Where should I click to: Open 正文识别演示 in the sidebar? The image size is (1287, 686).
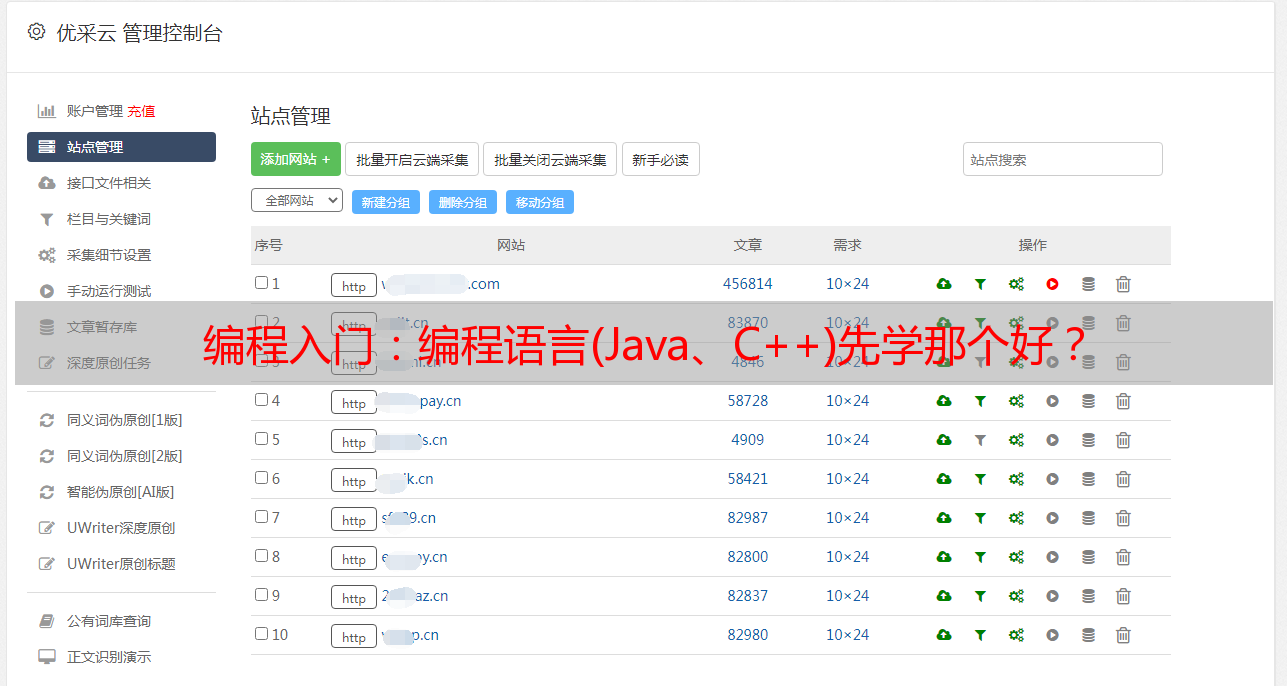109,657
